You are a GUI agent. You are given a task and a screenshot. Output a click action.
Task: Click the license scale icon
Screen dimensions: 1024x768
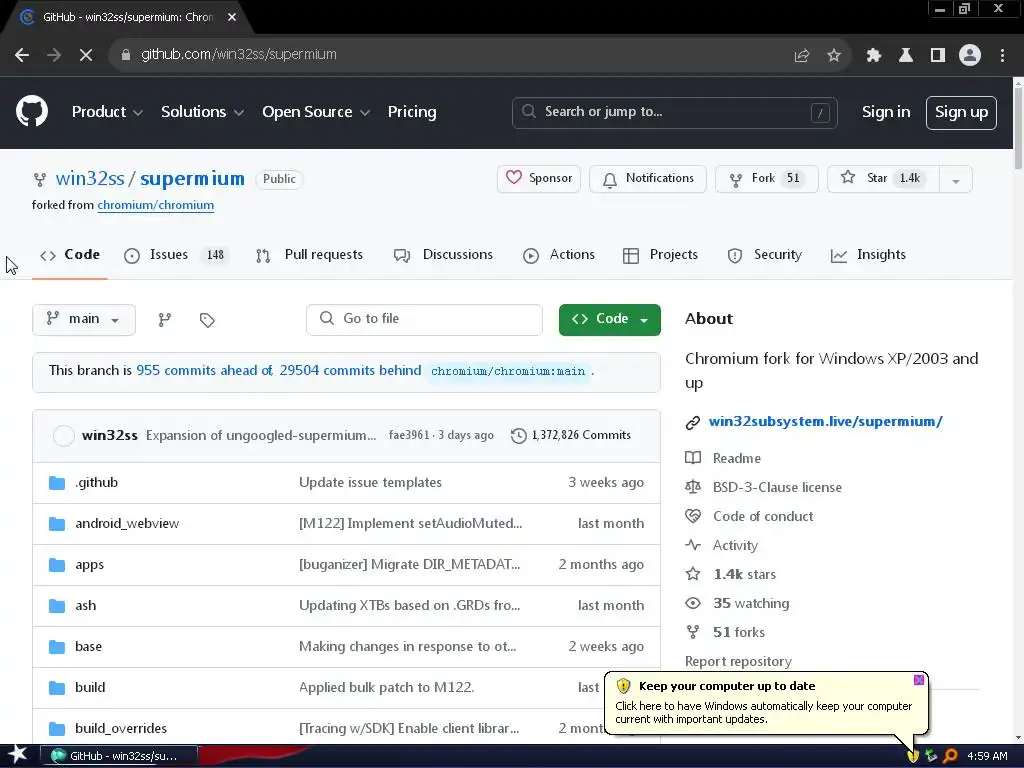[x=693, y=487]
